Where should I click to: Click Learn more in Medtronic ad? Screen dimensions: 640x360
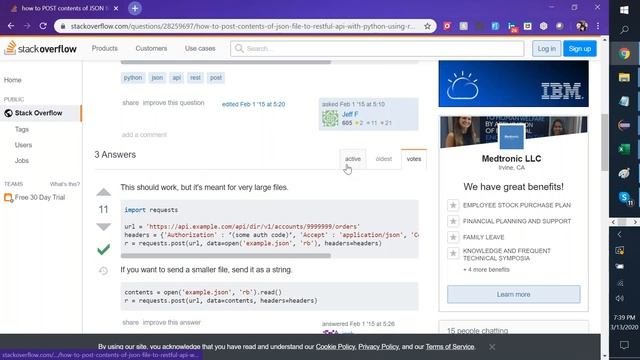(513, 294)
